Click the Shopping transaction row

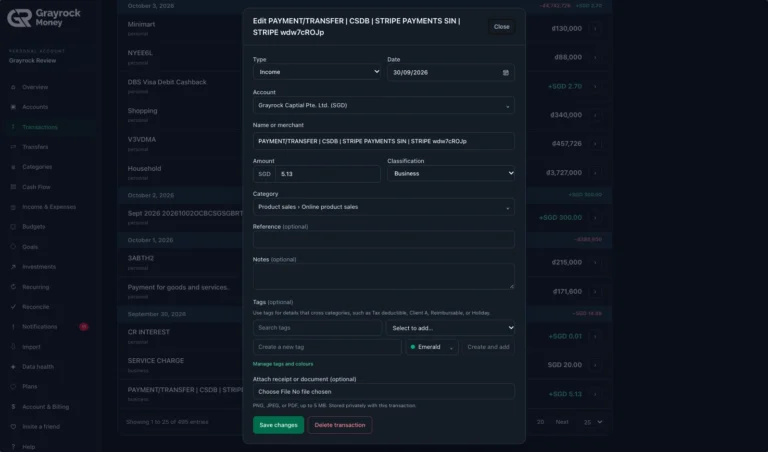(365, 115)
